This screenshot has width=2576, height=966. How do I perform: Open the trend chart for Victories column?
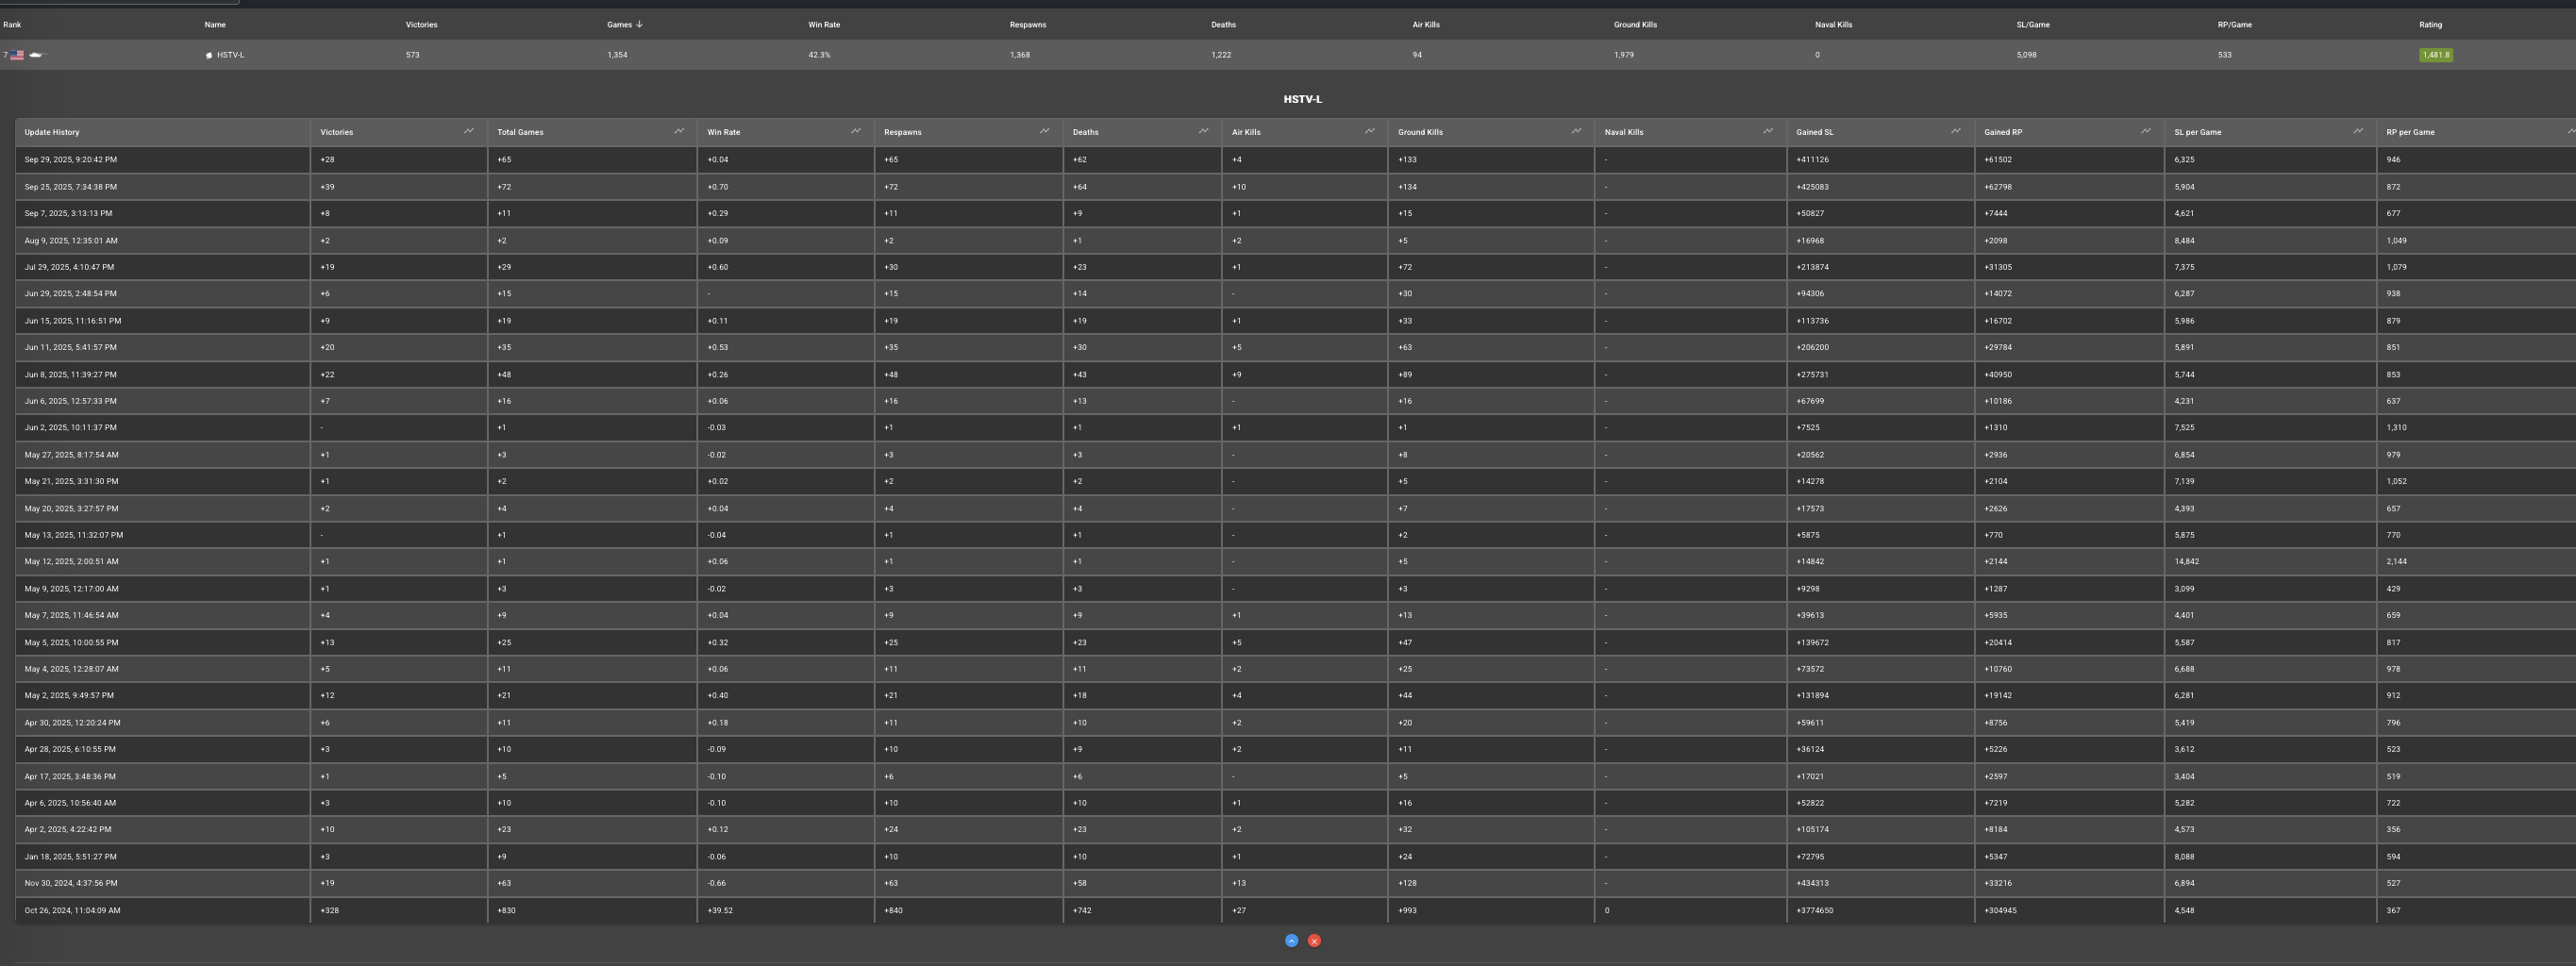pos(468,131)
